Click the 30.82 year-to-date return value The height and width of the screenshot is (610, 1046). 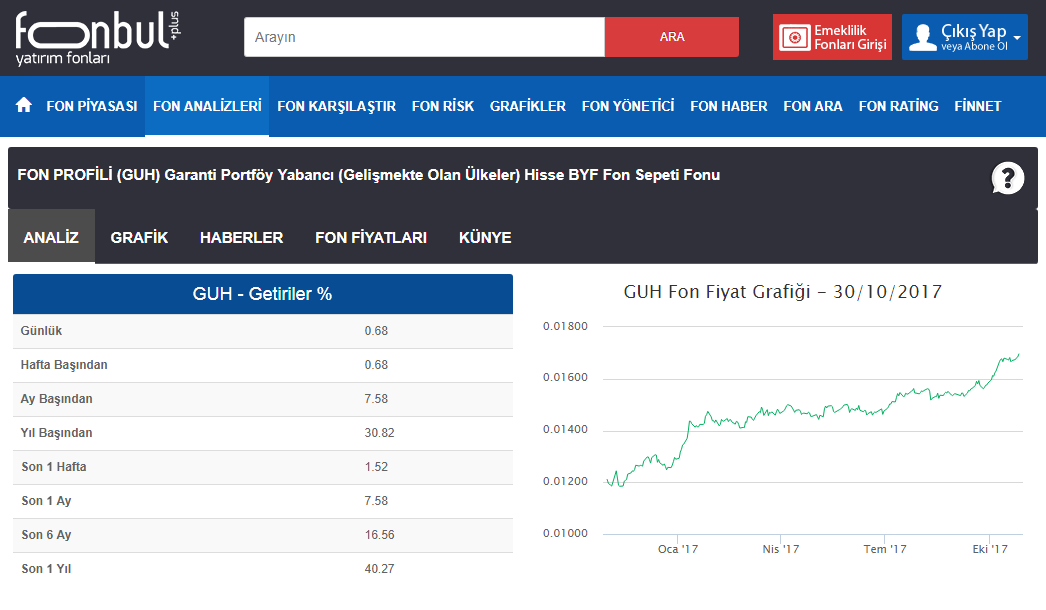[x=380, y=433]
